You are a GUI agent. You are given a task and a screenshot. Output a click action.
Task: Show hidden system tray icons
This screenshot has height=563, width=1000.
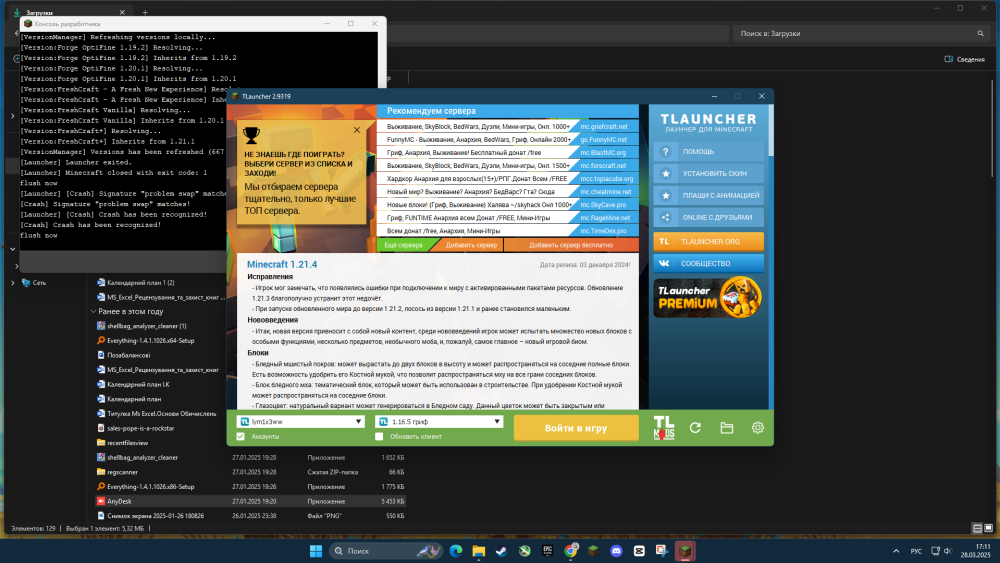pos(896,551)
